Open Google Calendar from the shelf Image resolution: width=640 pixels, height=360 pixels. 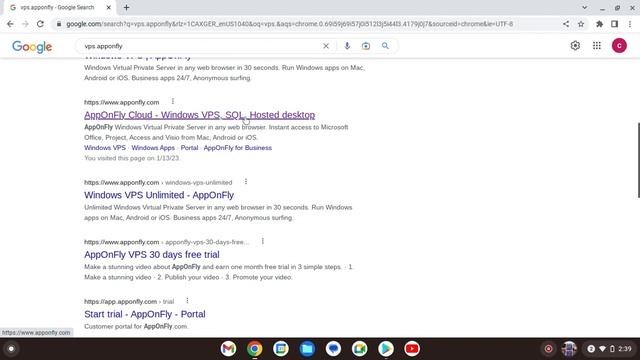coord(281,349)
